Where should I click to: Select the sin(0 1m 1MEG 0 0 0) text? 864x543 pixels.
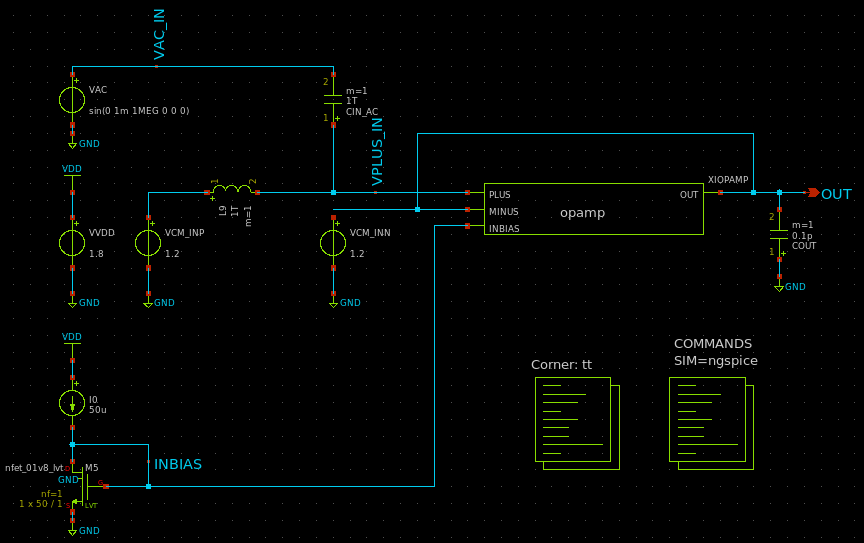(x=139, y=111)
